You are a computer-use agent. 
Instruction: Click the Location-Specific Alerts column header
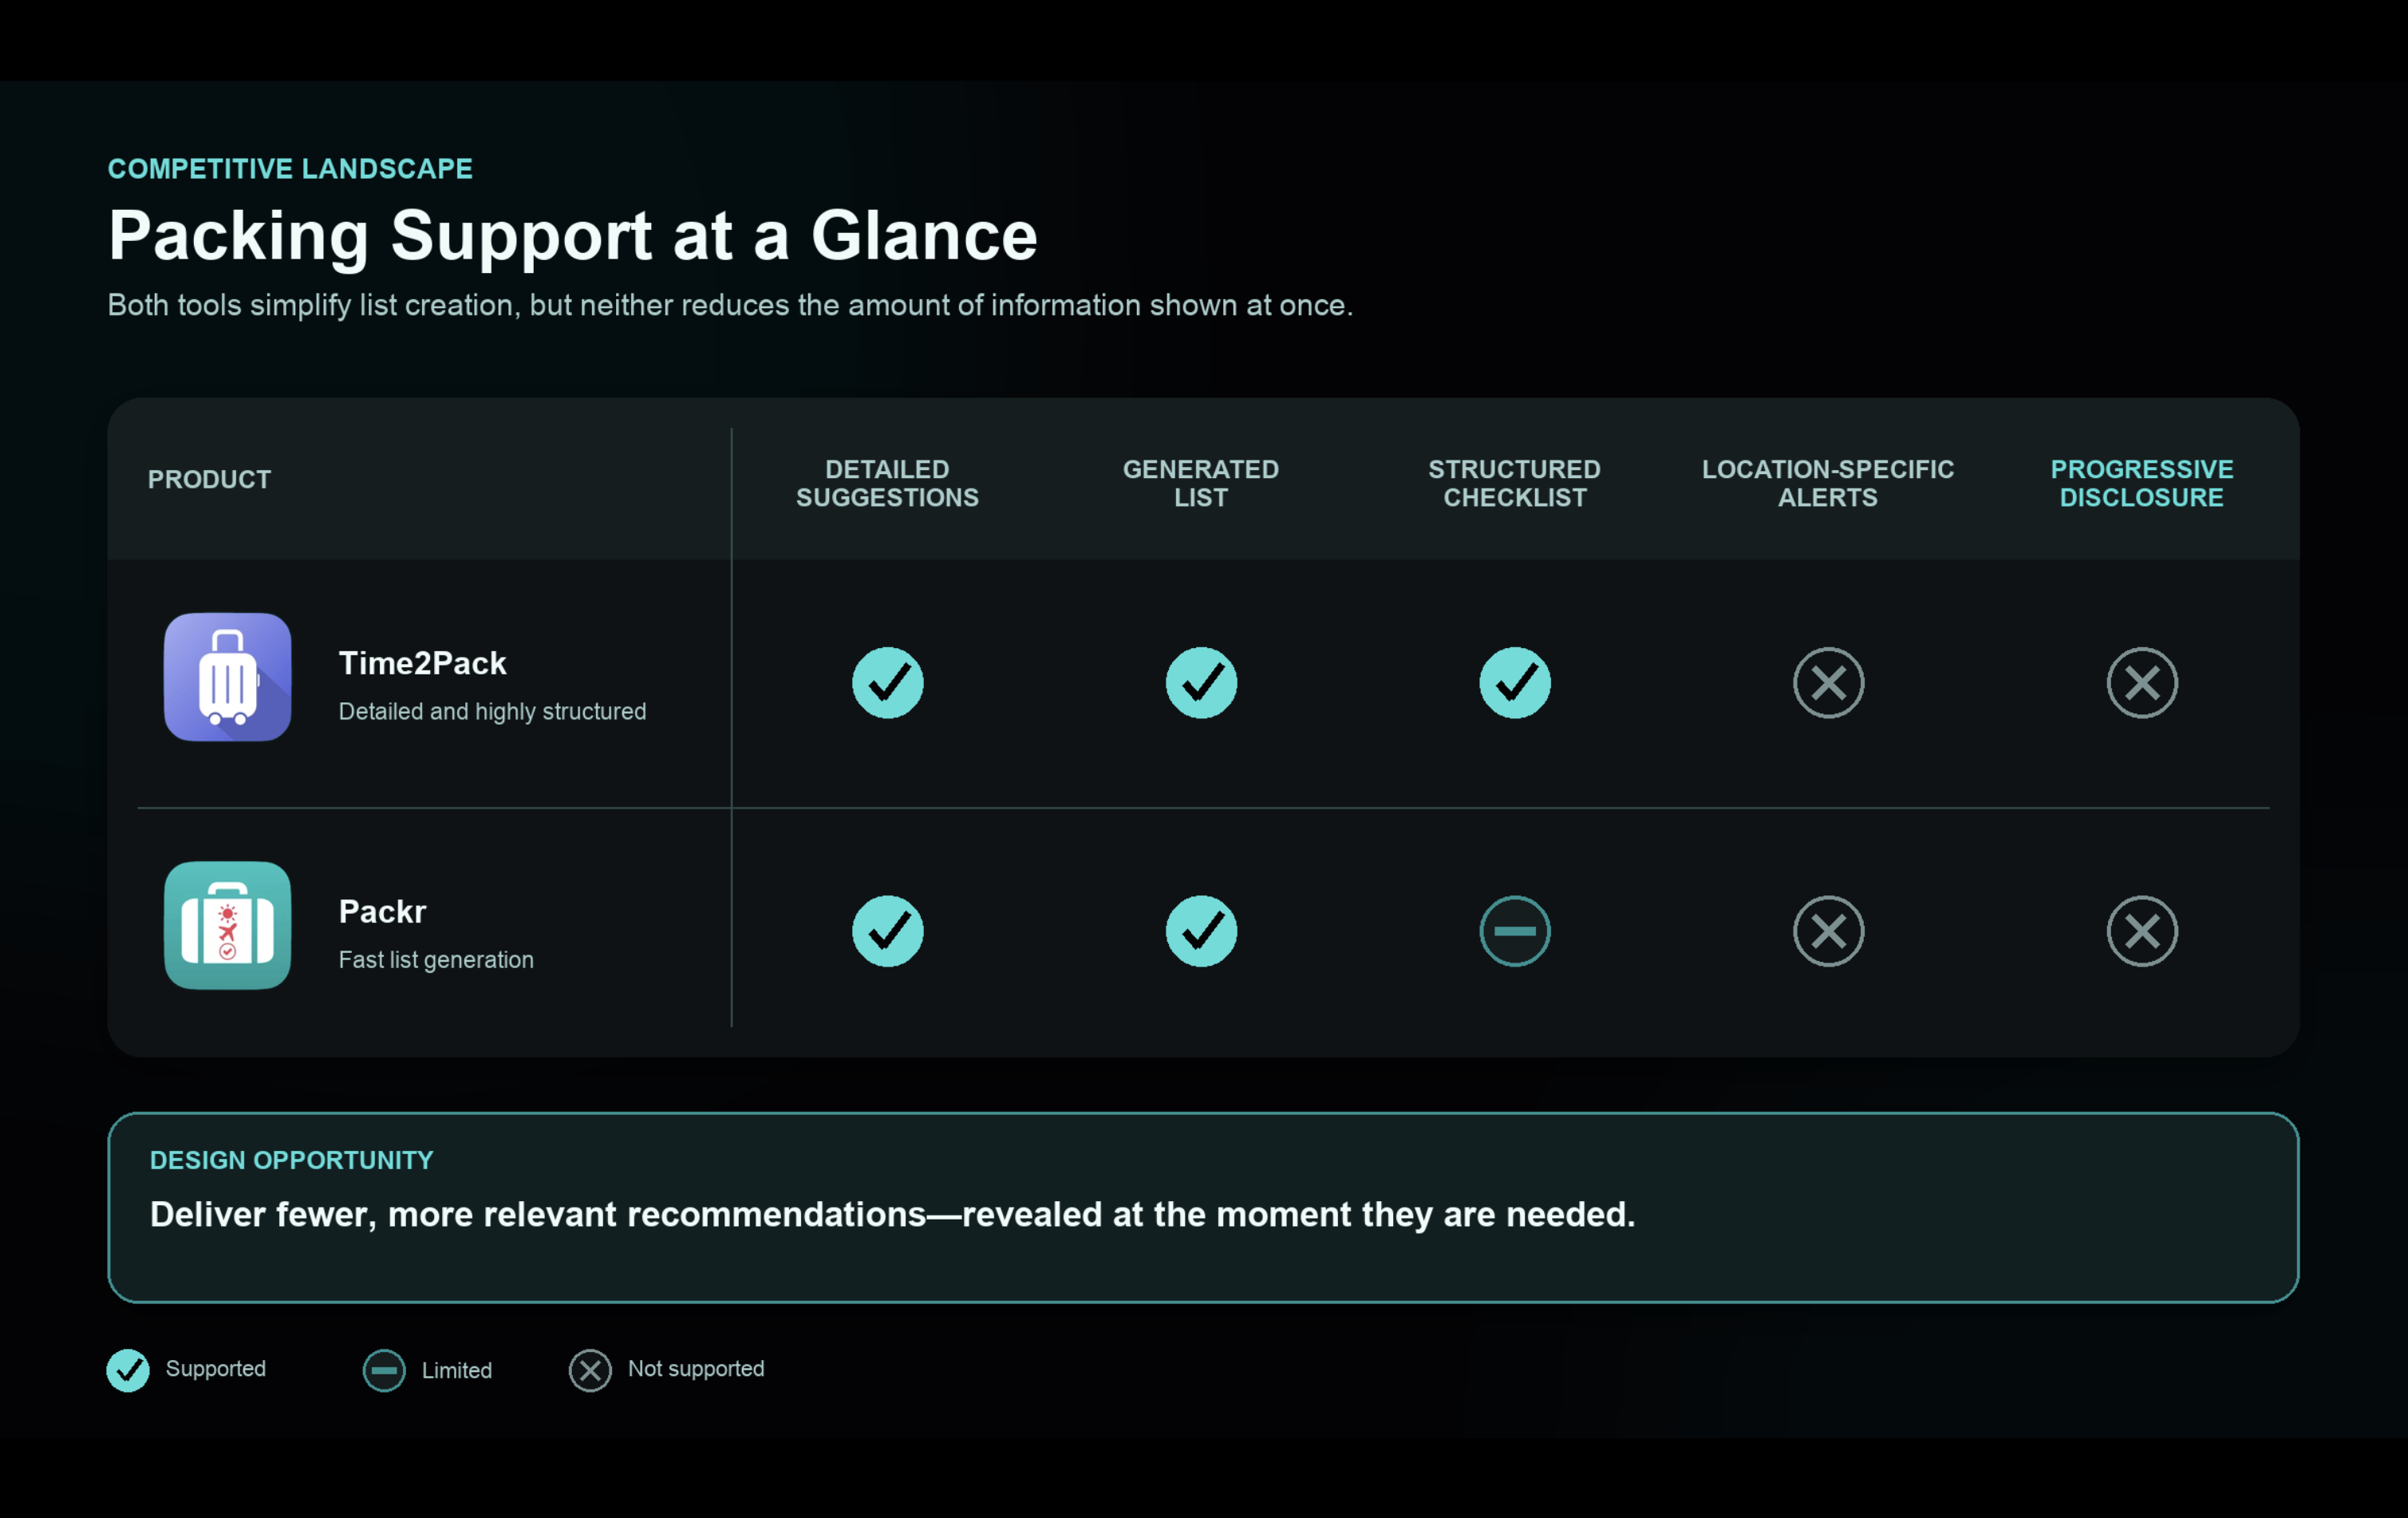click(1828, 483)
